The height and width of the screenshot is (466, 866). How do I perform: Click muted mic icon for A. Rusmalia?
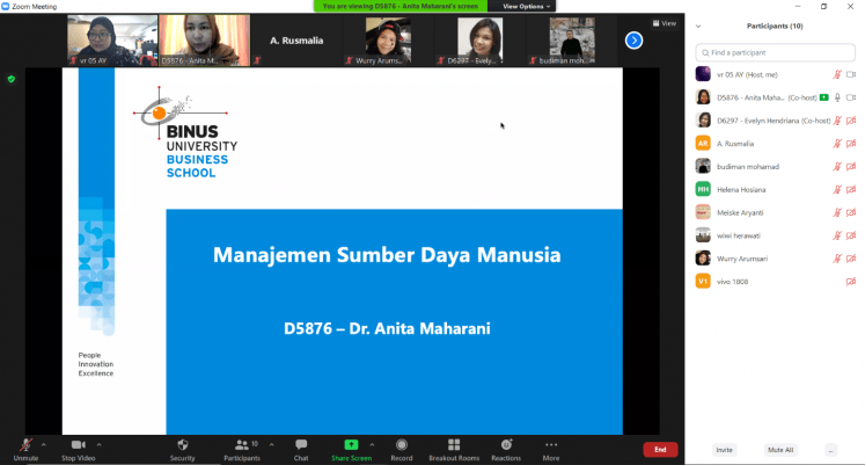click(837, 144)
